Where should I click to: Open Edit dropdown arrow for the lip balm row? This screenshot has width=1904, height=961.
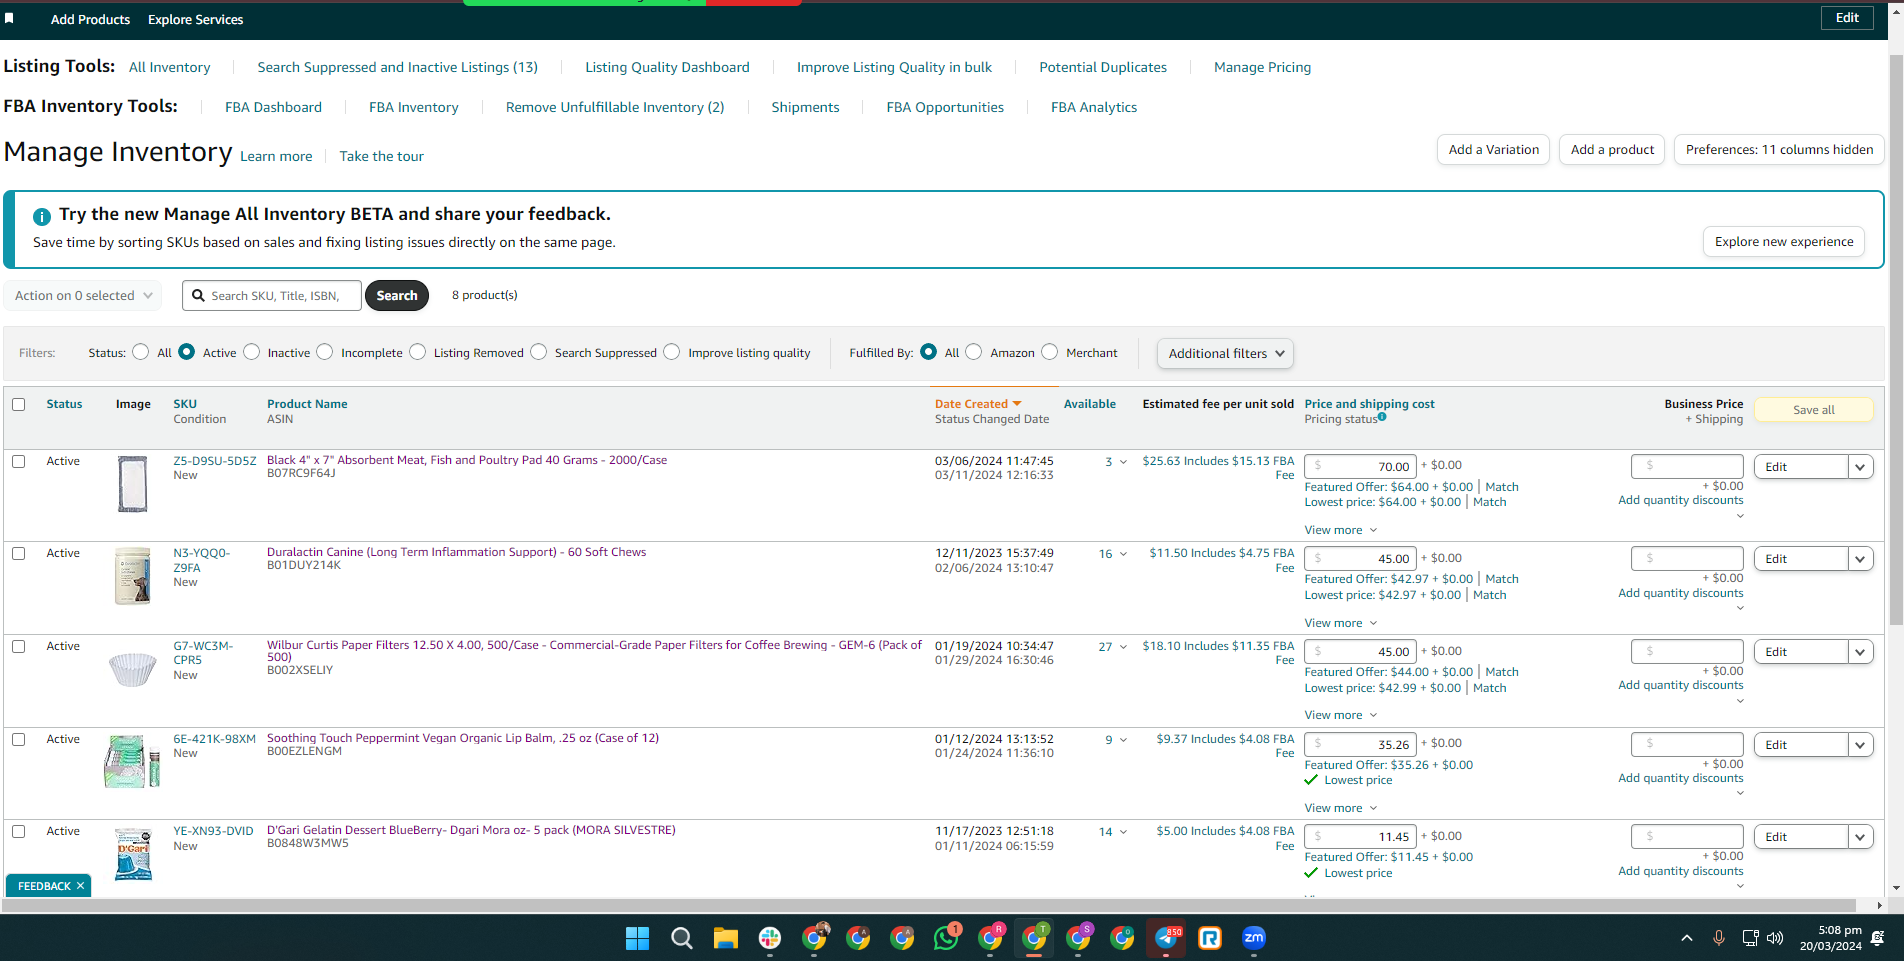pyautogui.click(x=1860, y=745)
